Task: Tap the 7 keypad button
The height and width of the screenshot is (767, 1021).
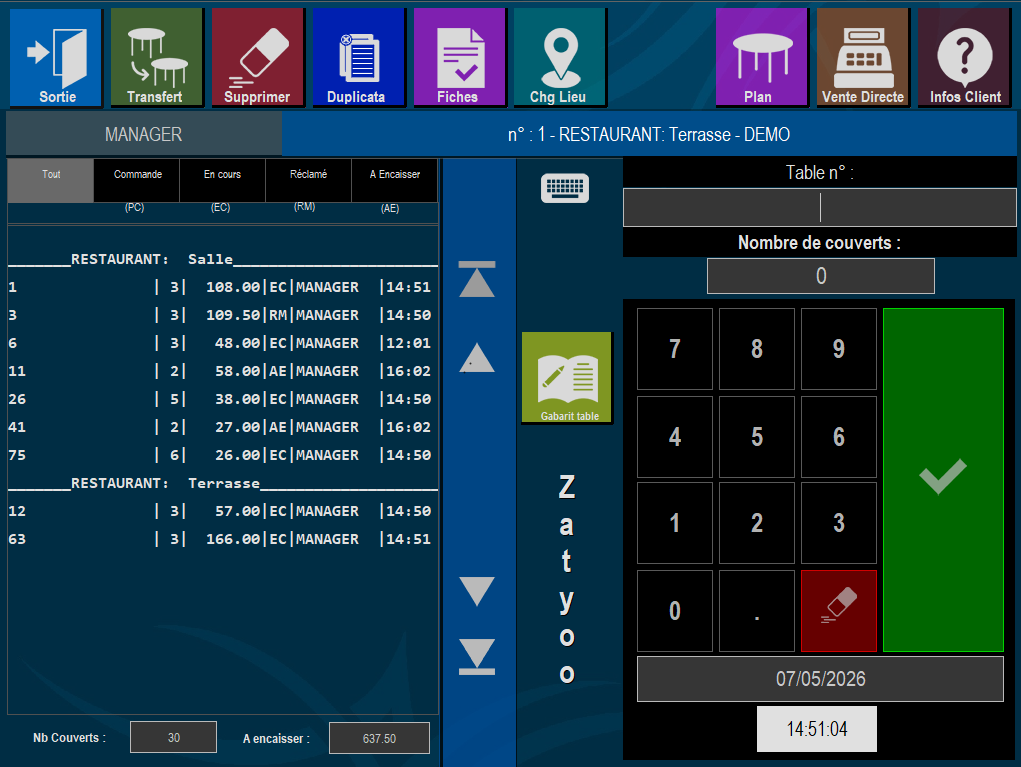Action: (675, 349)
